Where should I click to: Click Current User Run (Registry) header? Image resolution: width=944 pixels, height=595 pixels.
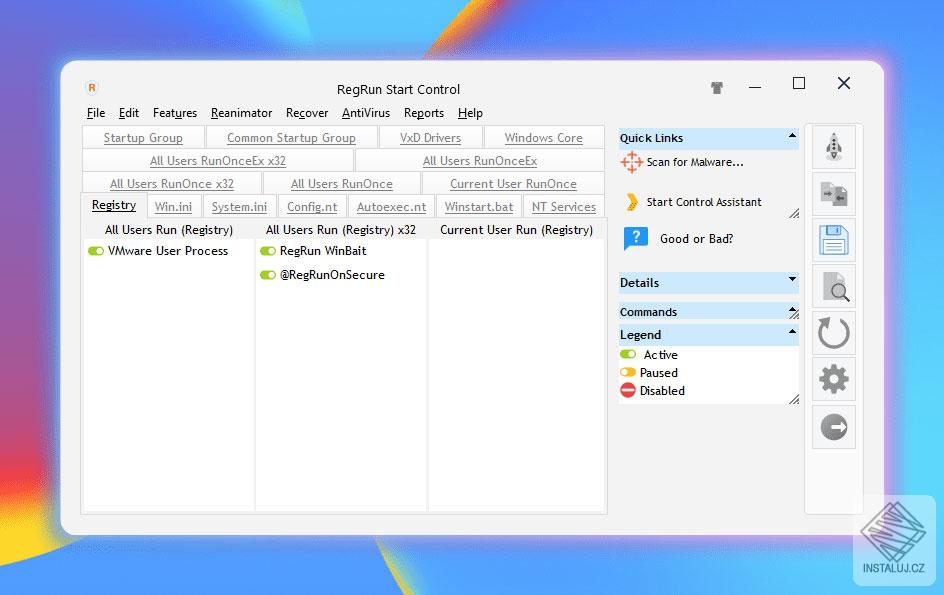(x=517, y=230)
